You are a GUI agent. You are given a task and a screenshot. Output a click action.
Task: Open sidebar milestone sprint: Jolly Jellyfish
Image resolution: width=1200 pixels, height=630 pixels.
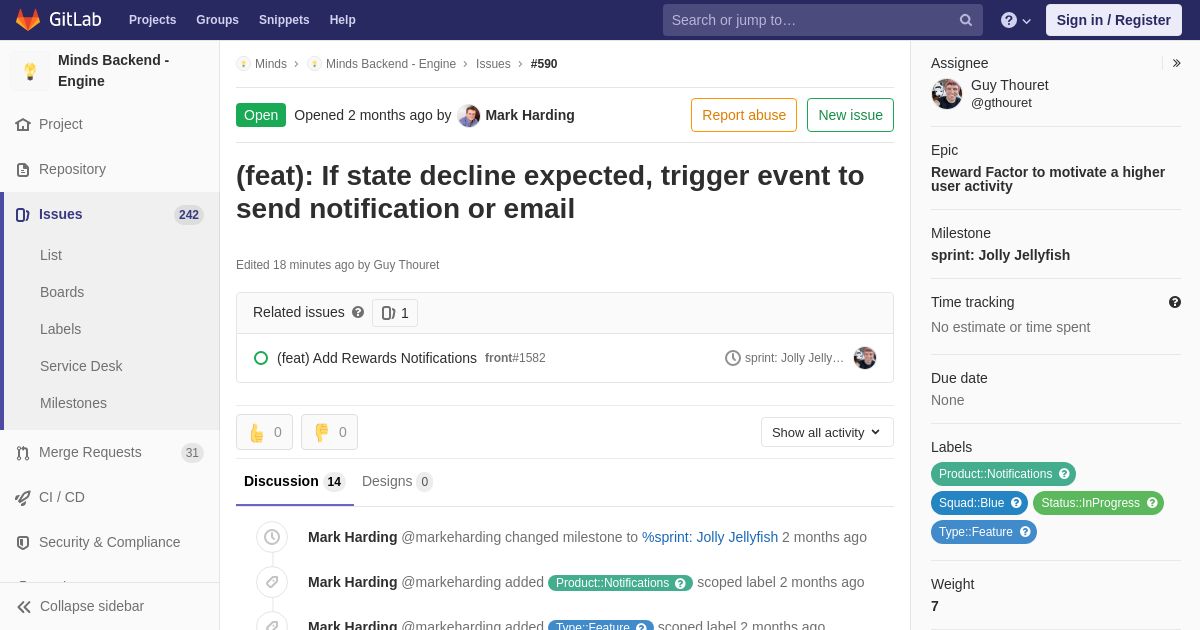[1000, 255]
